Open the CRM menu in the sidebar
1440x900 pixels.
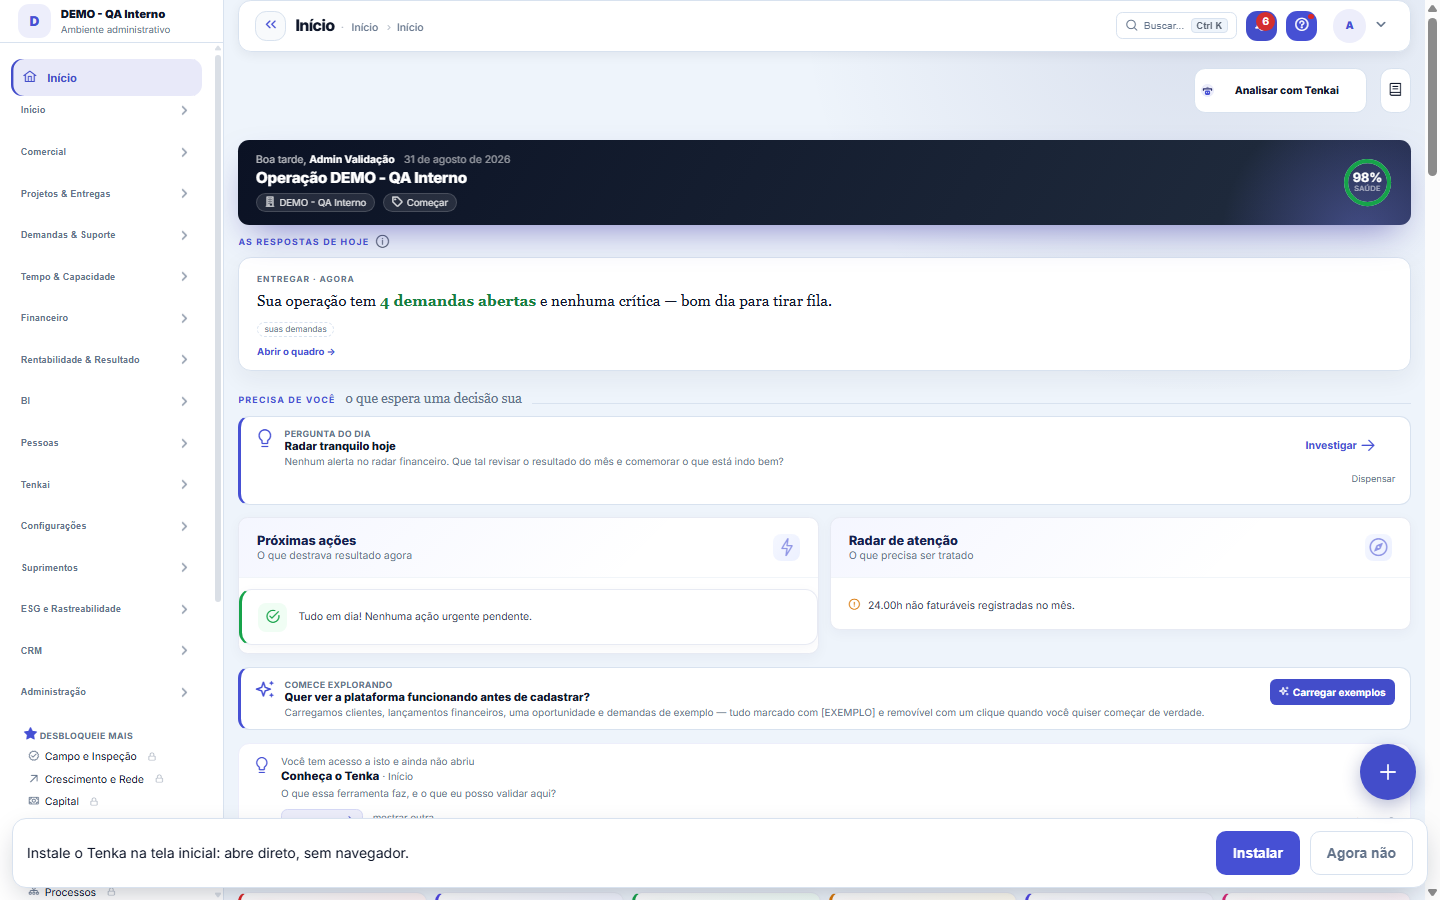[104, 651]
